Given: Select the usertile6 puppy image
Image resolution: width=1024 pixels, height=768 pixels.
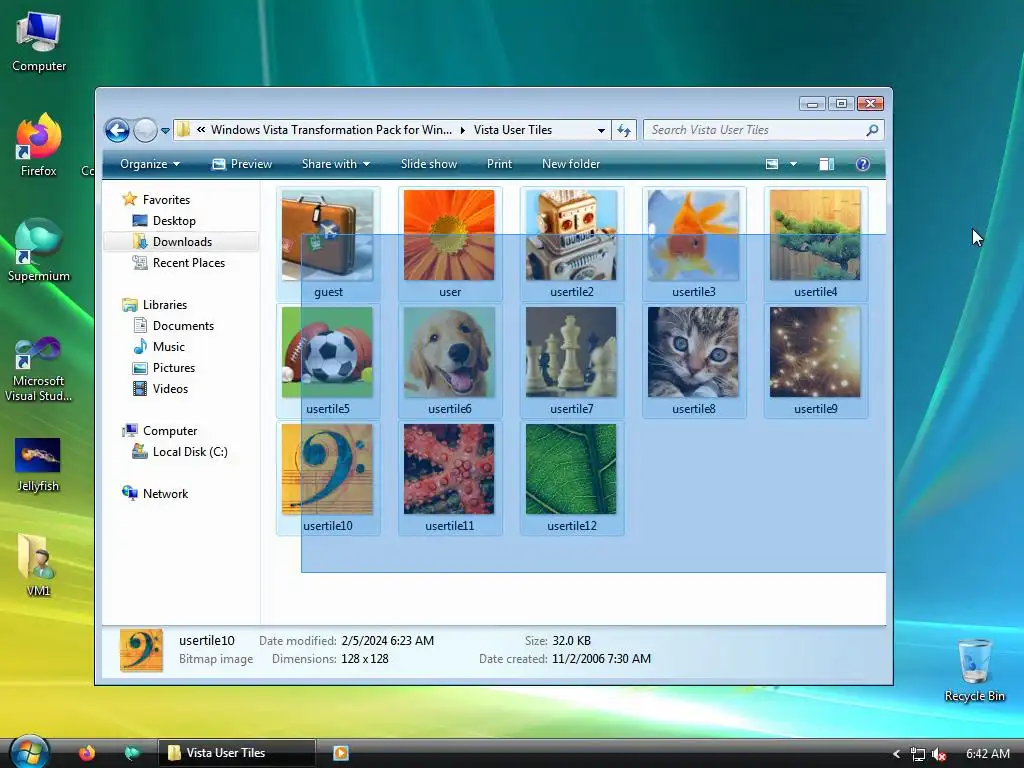Looking at the screenshot, I should tap(449, 353).
